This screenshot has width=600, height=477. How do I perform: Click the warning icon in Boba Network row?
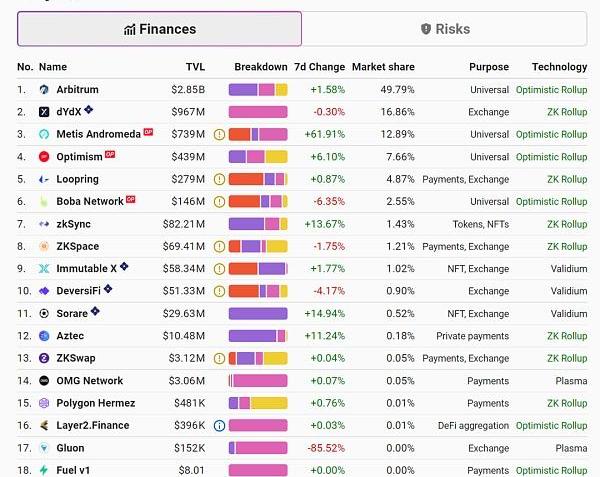[219, 202]
